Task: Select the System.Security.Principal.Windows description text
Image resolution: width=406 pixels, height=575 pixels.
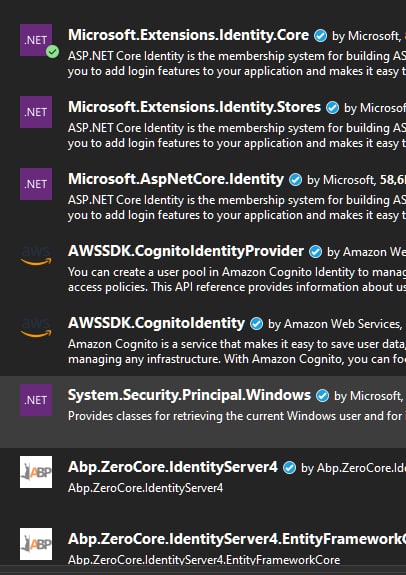Action: (237, 416)
